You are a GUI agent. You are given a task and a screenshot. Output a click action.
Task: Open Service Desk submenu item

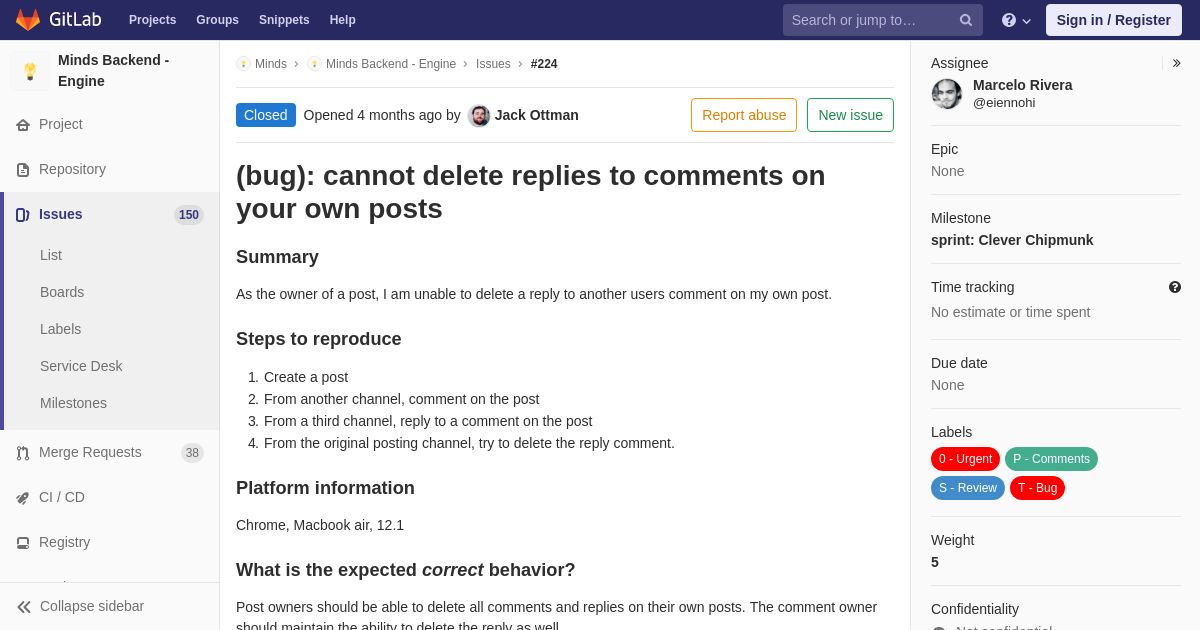(x=81, y=366)
